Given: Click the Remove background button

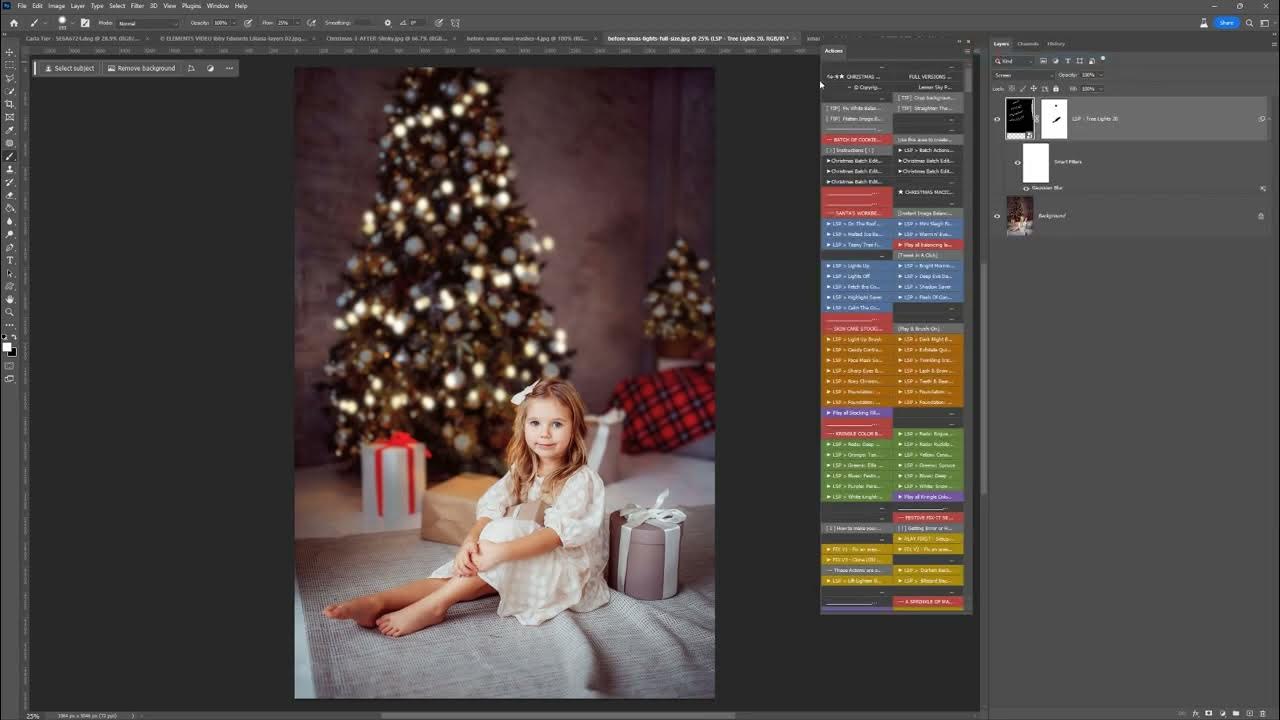Looking at the screenshot, I should tap(141, 68).
